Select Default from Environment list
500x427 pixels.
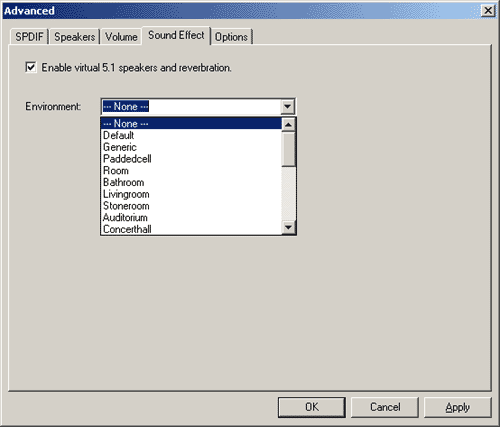click(191, 135)
